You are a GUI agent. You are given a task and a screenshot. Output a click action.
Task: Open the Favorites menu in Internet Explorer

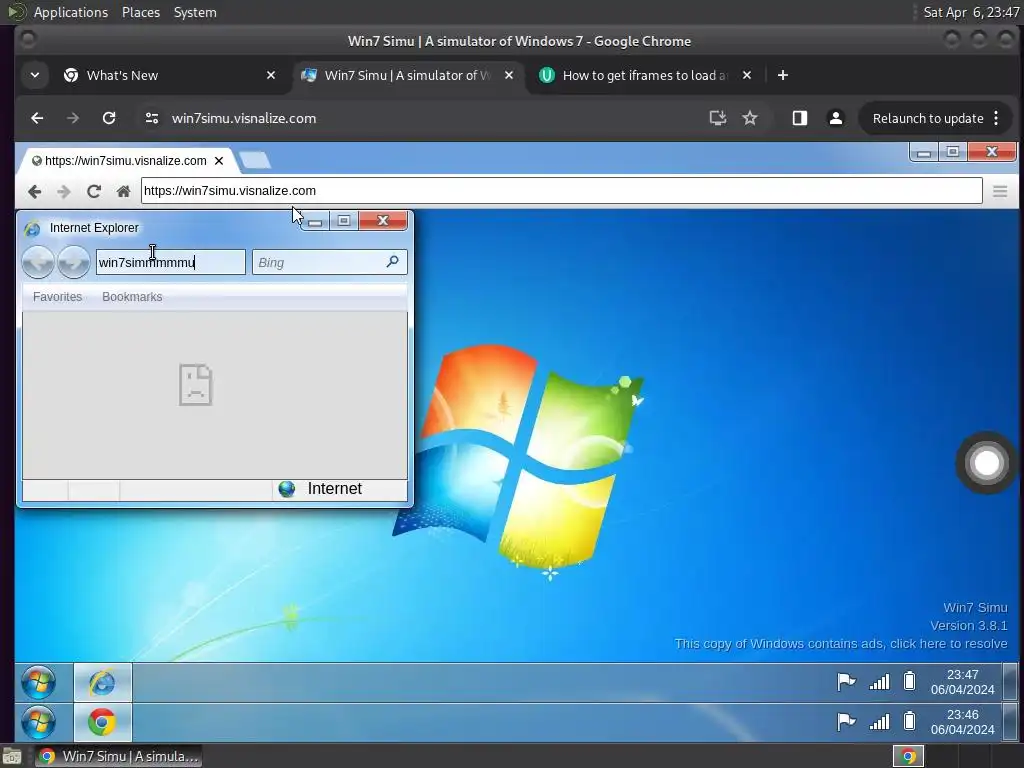click(57, 296)
